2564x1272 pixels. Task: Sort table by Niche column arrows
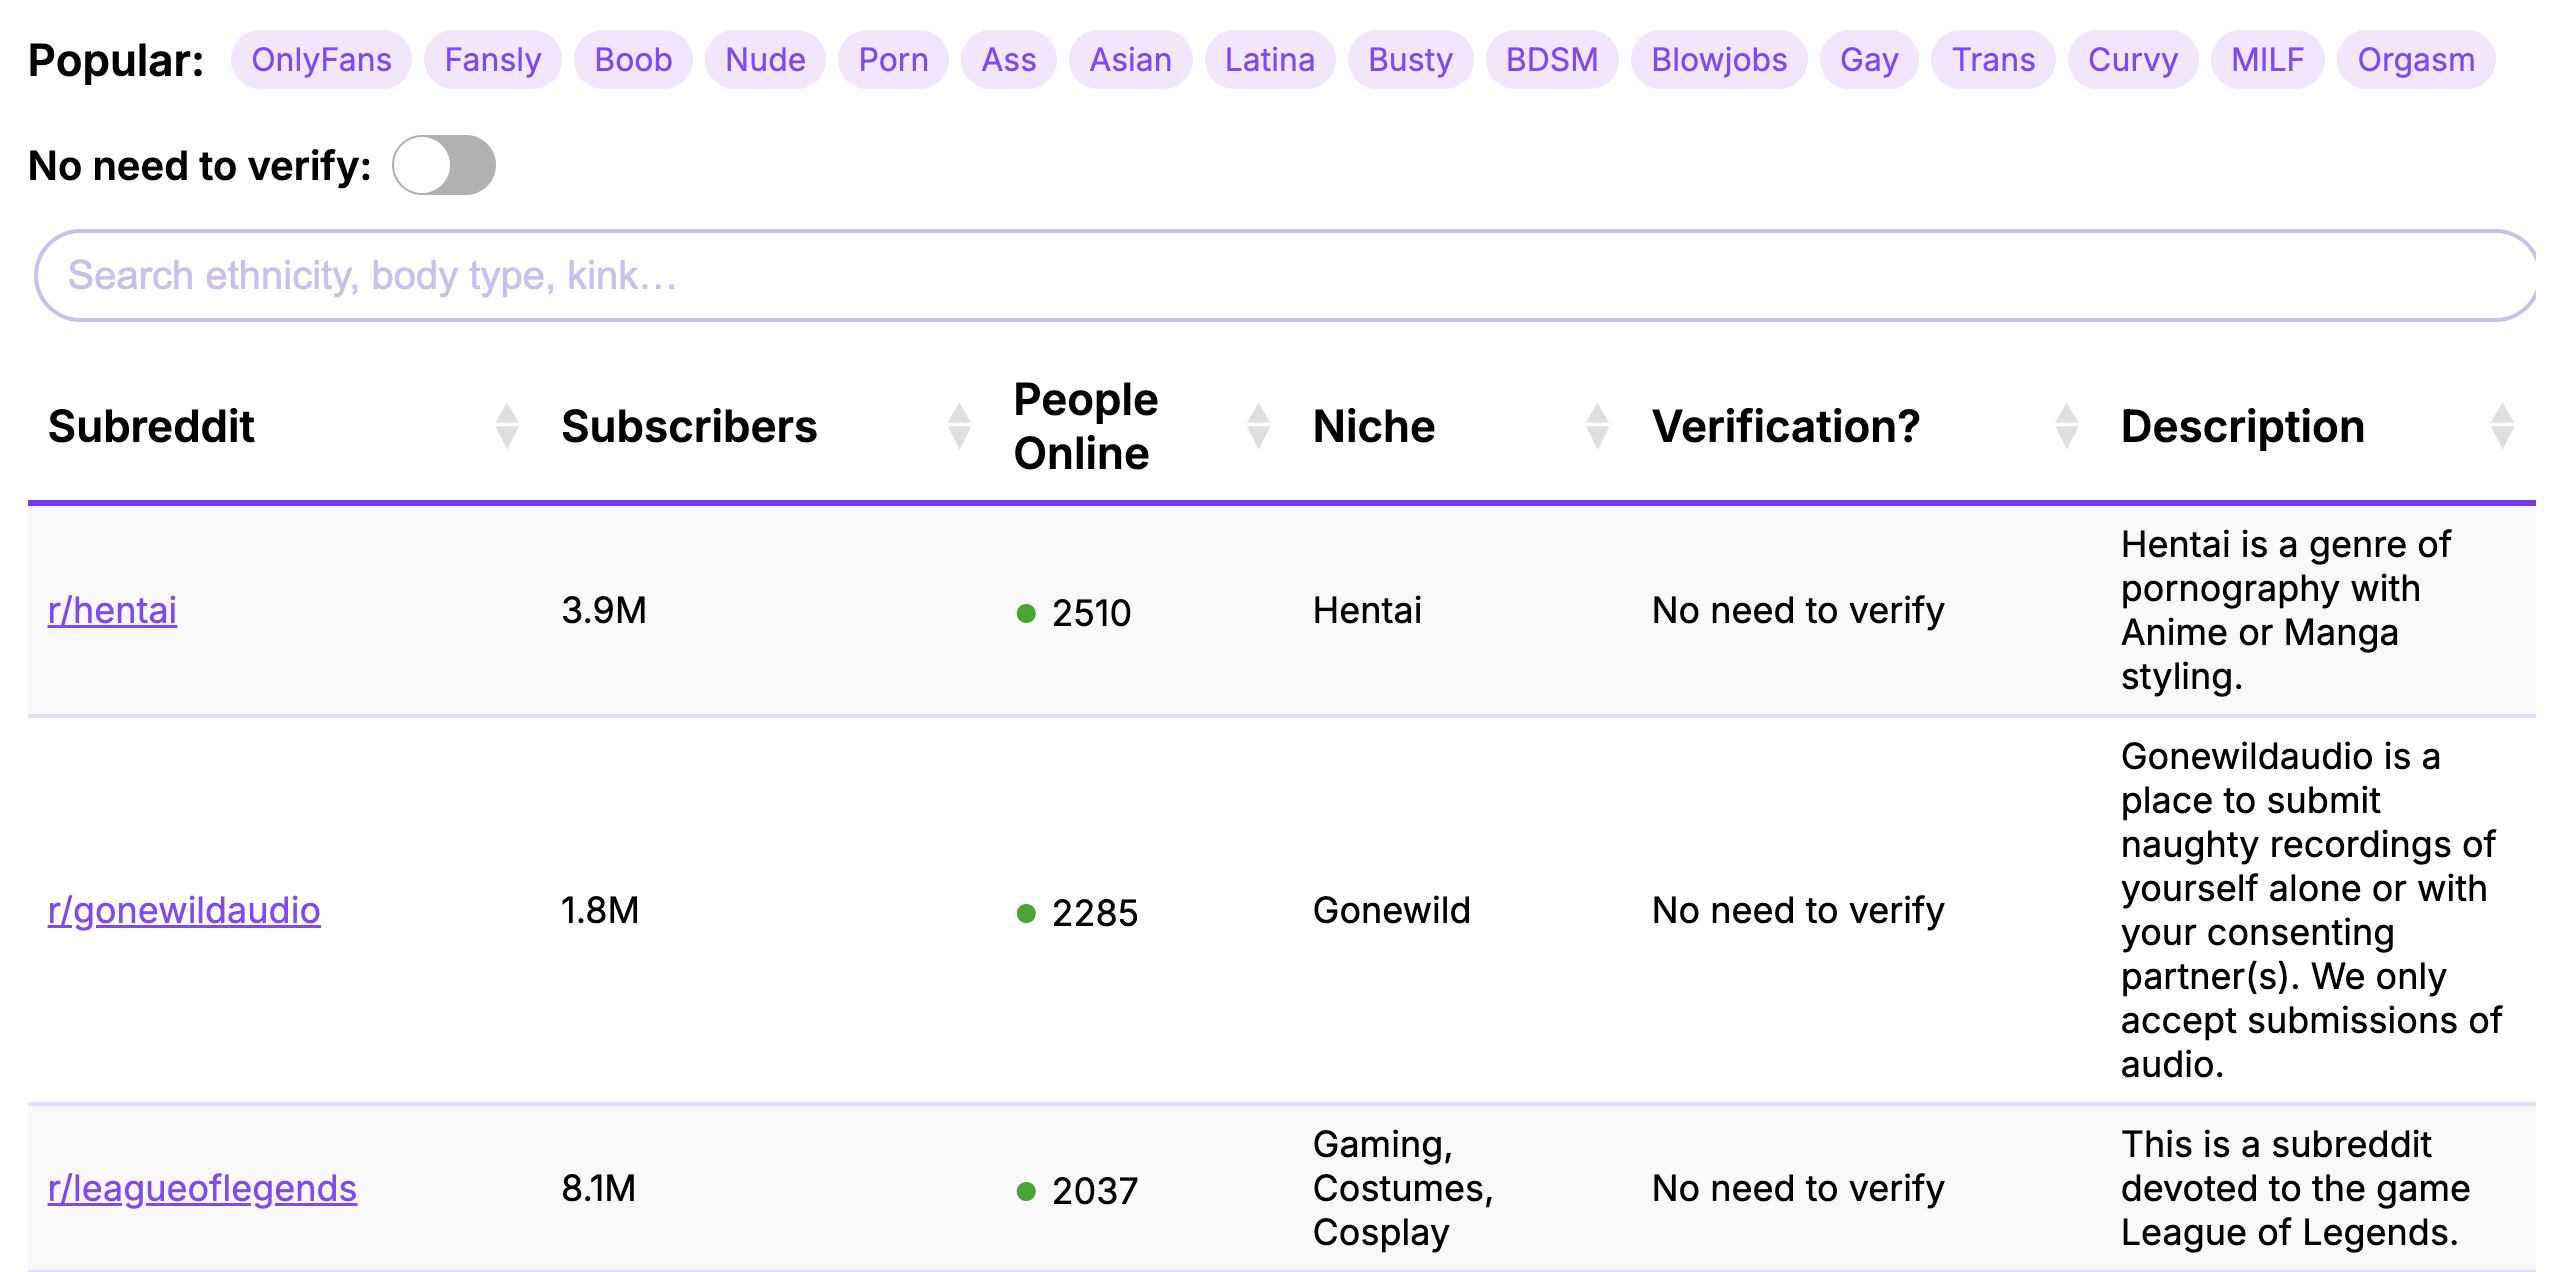pos(1597,426)
